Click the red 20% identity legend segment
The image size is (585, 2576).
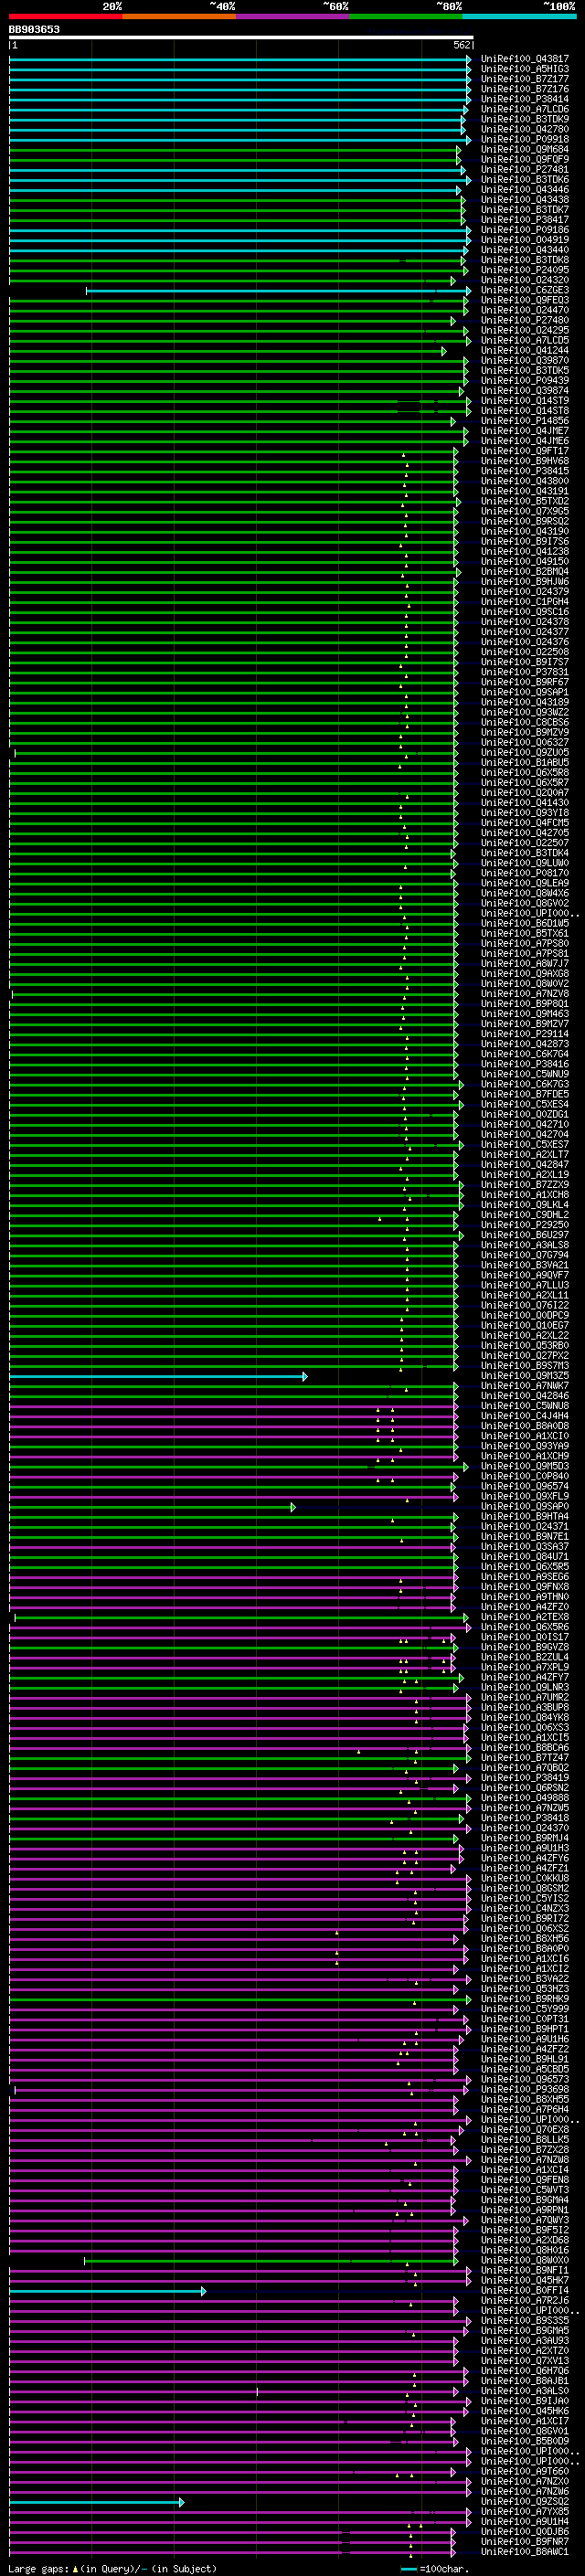click(66, 16)
